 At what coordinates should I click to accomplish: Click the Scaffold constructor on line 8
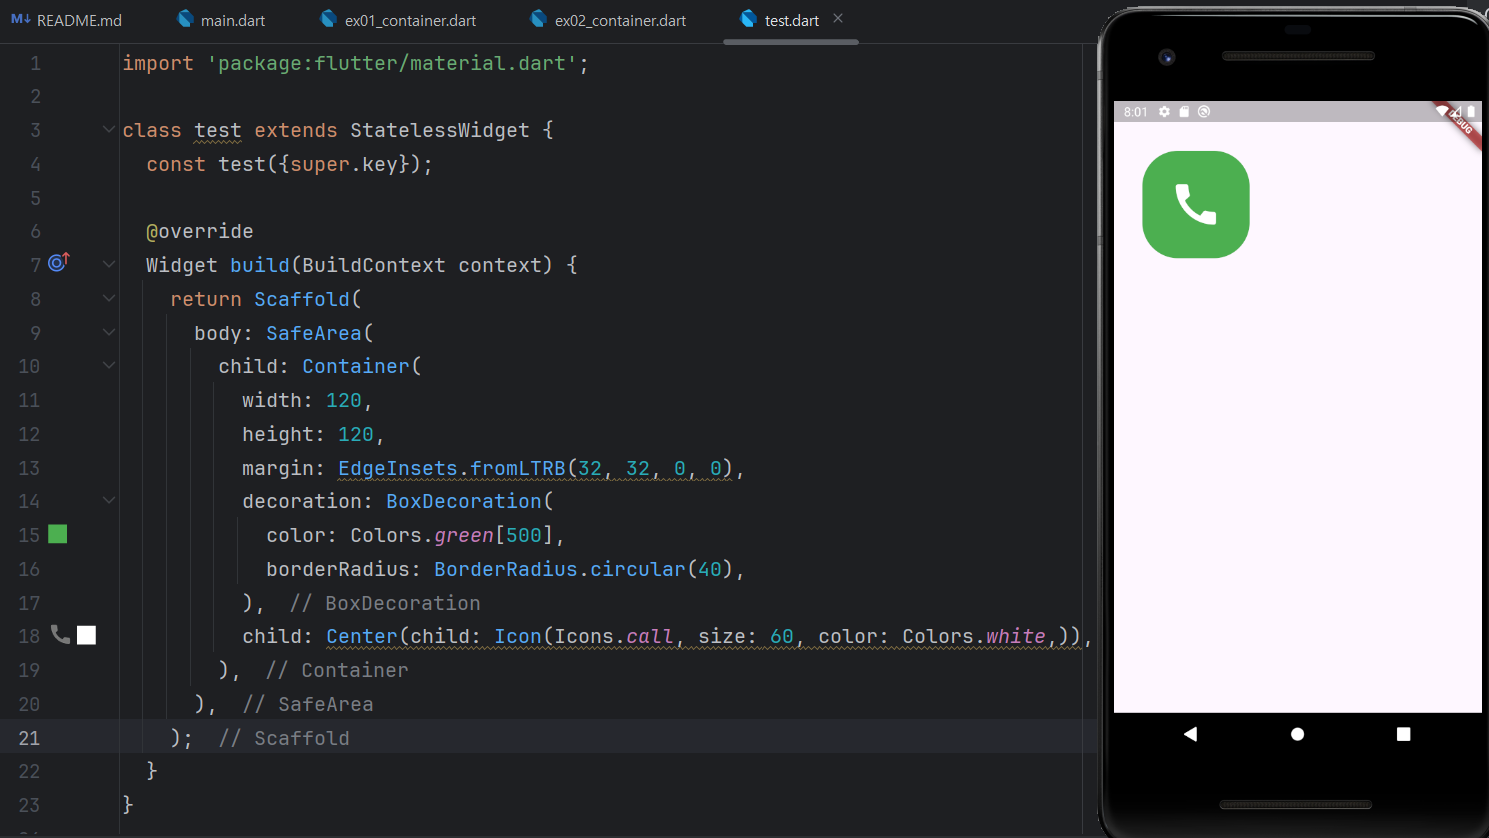coord(302,299)
